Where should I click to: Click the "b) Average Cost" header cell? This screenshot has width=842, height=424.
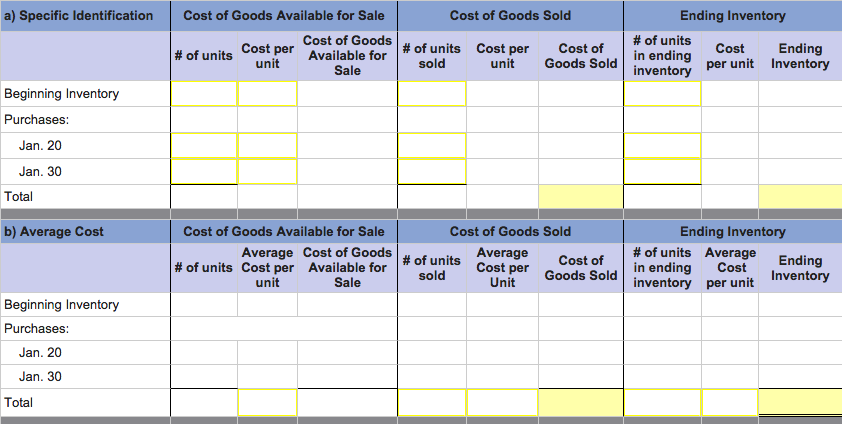tap(84, 231)
